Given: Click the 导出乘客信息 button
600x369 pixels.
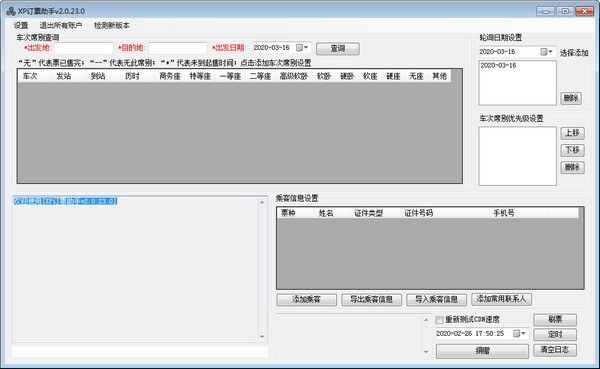Looking at the screenshot, I should coord(372,299).
